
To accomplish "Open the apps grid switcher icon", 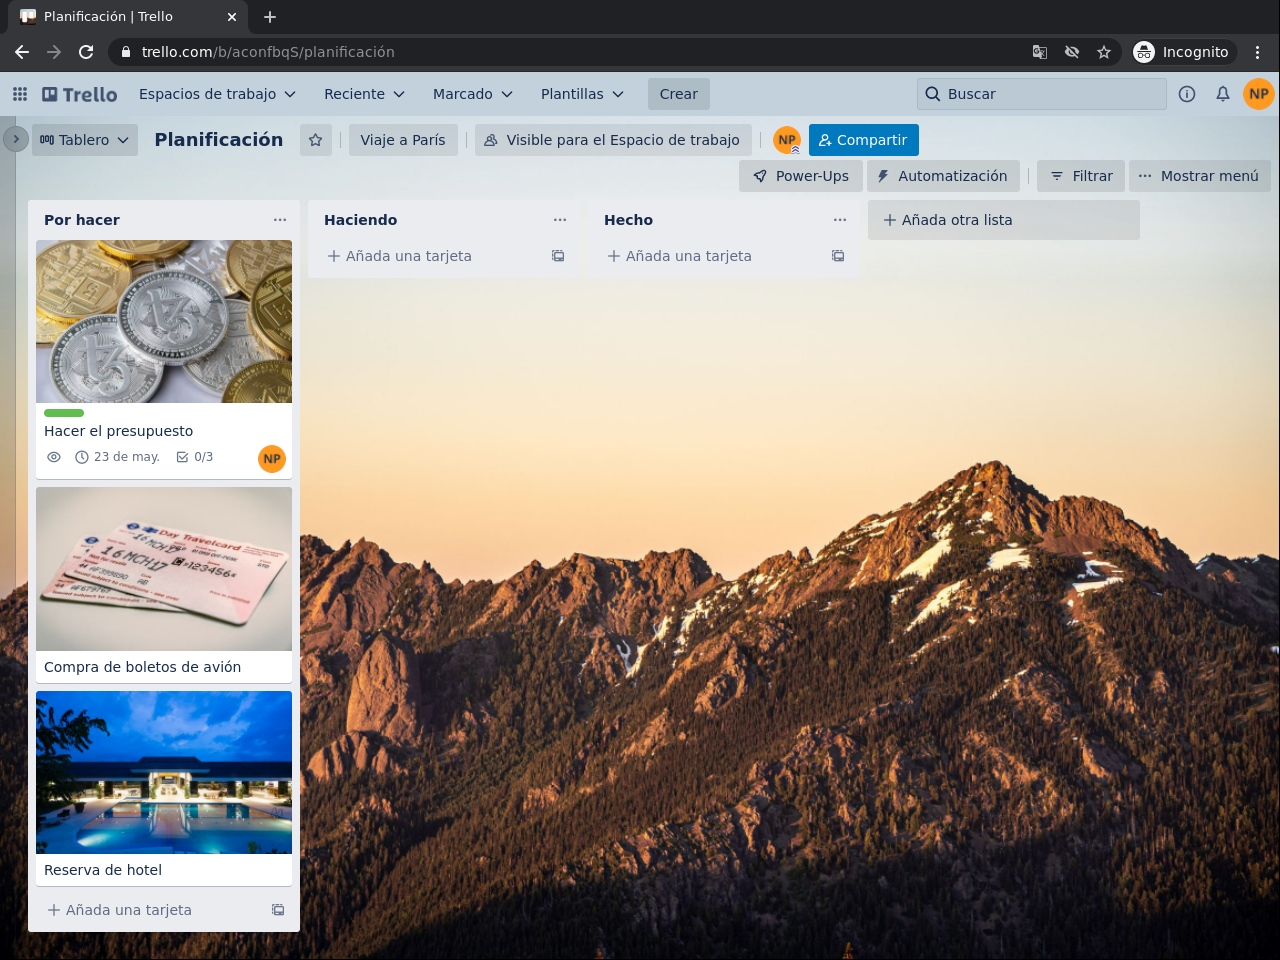I will (x=20, y=94).
